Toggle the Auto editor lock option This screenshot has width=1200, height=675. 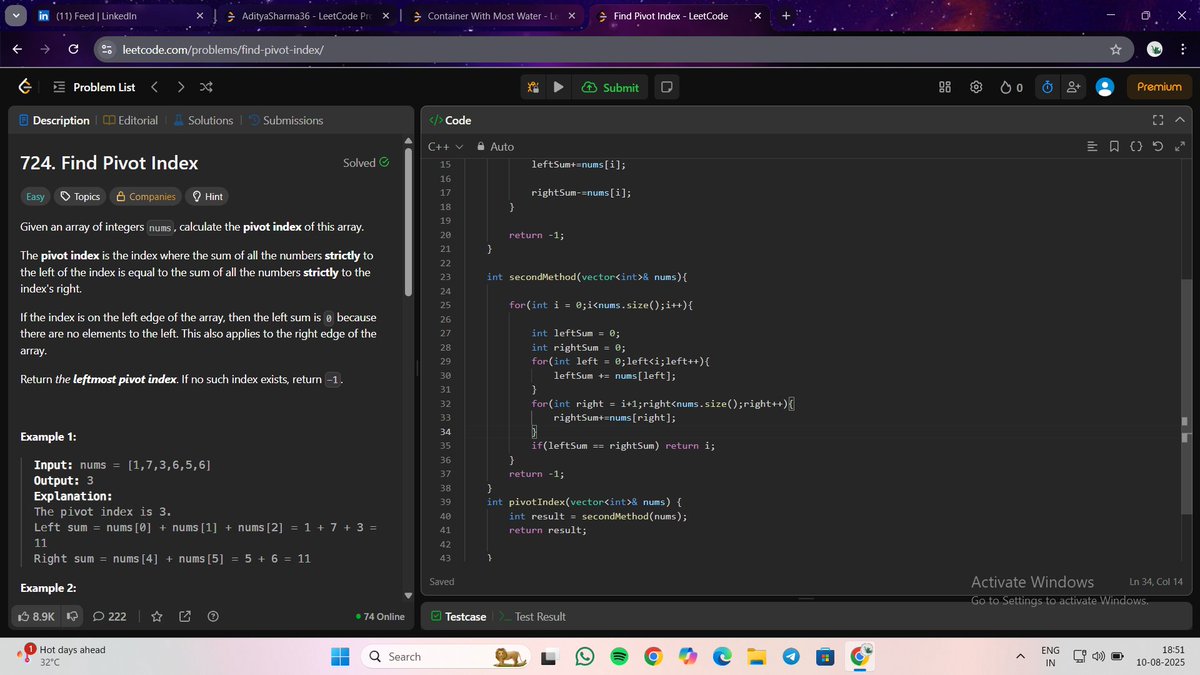[x=495, y=147]
